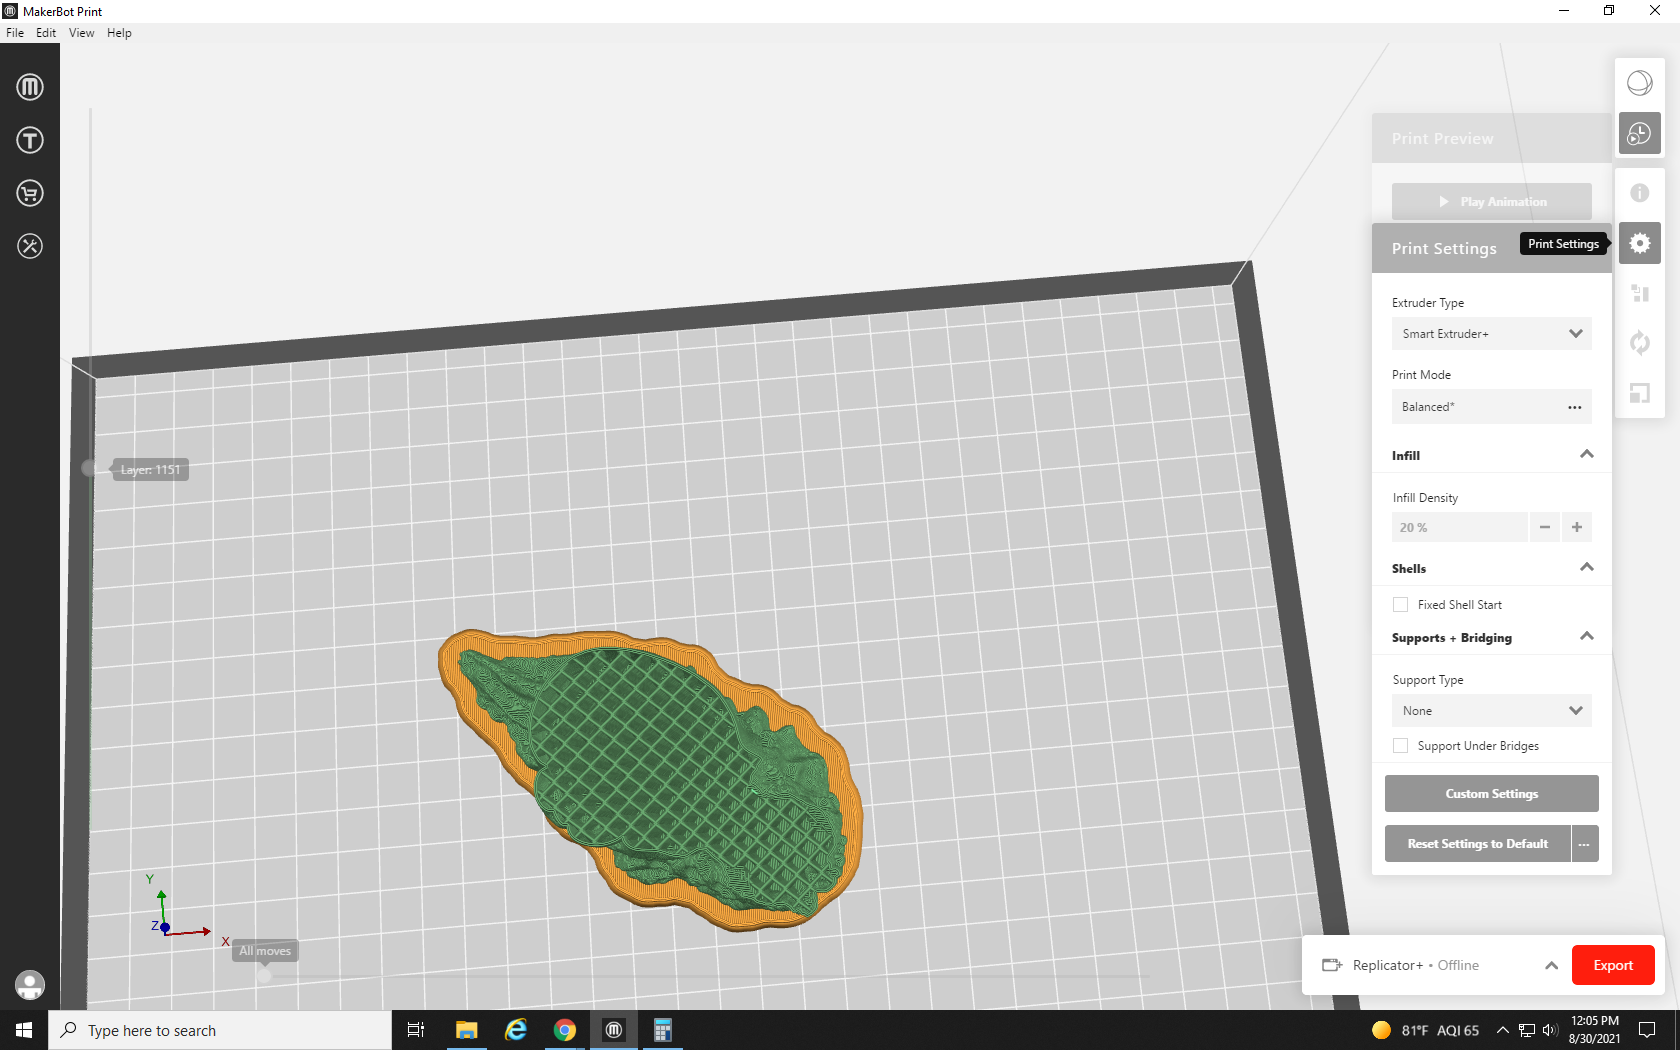Launch Internet Explorer from taskbar
The image size is (1680, 1050).
[516, 1030]
